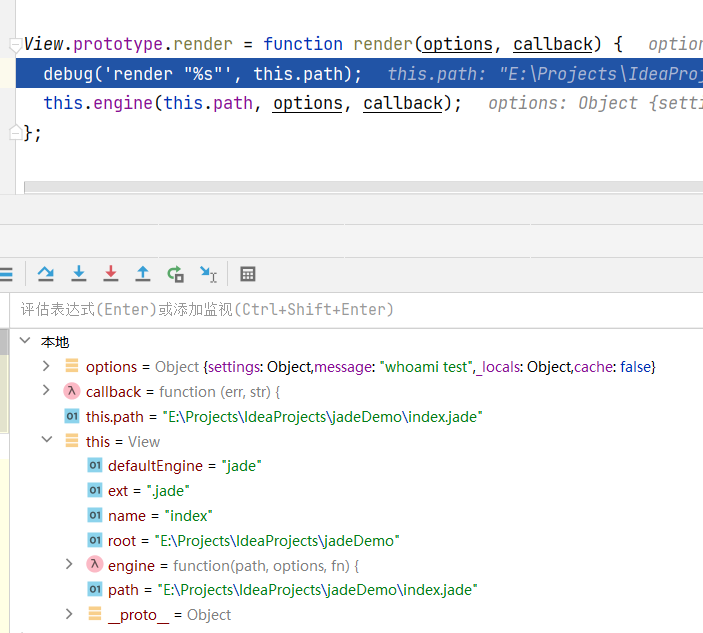Click the value icon beside root
Image resolution: width=703 pixels, height=633 pixels.
click(x=95, y=540)
